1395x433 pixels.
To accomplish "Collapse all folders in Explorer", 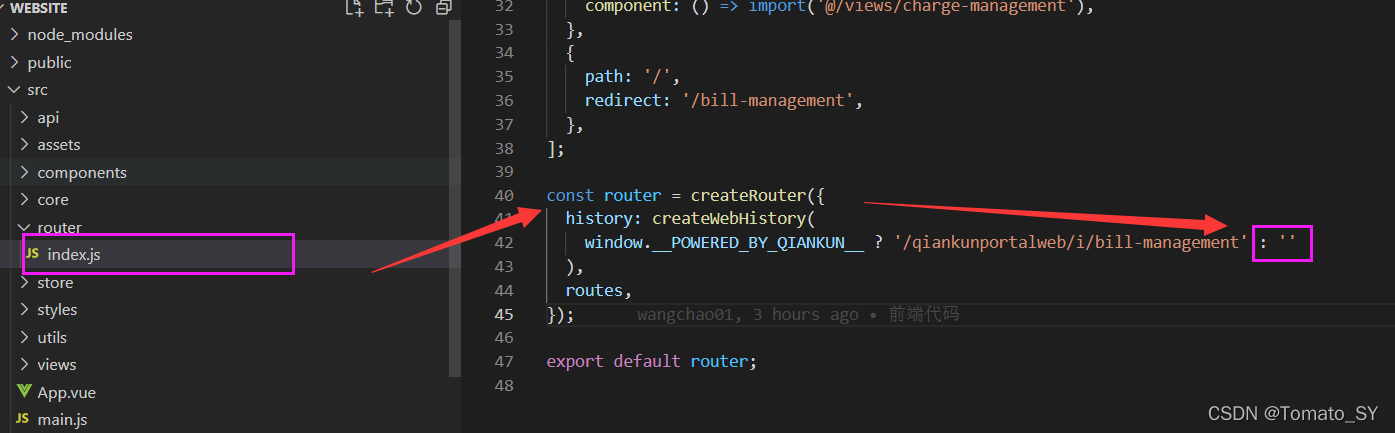I will (444, 8).
